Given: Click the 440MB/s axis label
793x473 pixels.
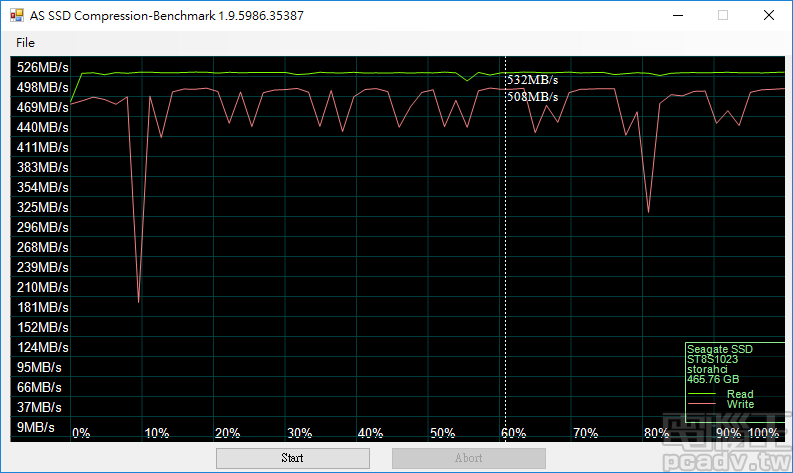Looking at the screenshot, I should click(x=42, y=127).
